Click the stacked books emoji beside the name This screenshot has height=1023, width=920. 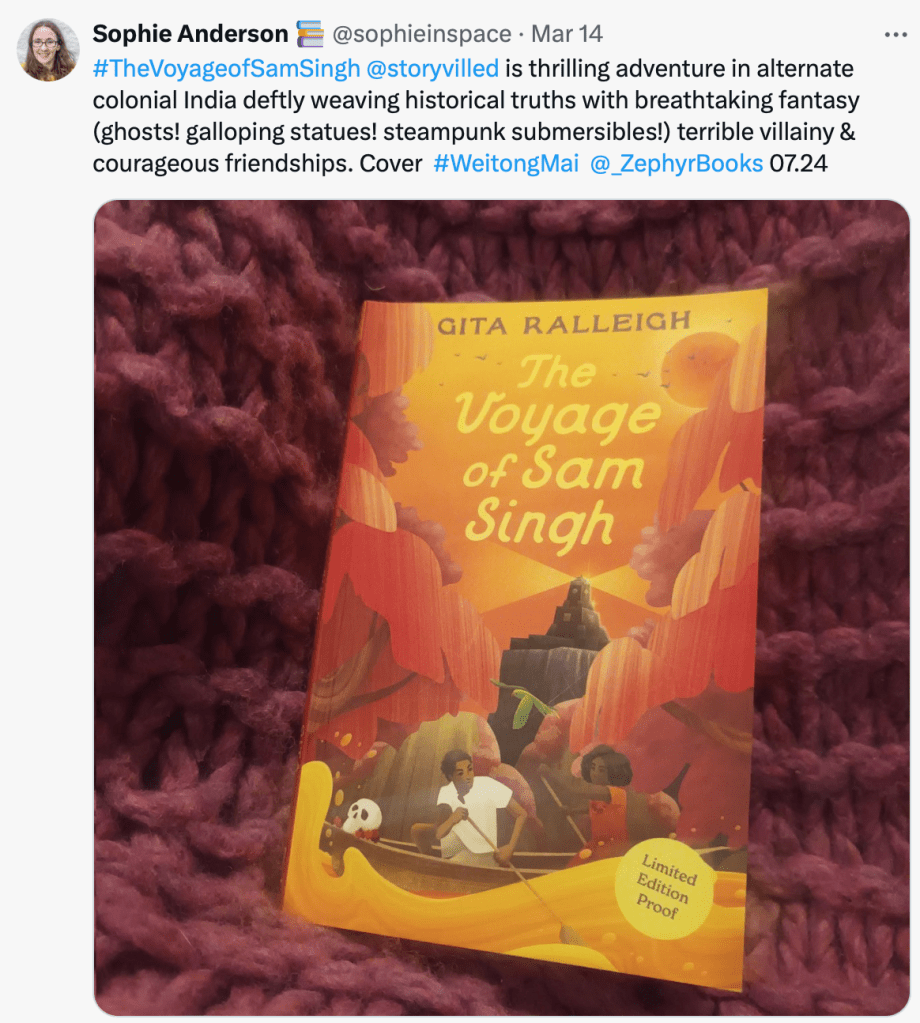click(310, 34)
